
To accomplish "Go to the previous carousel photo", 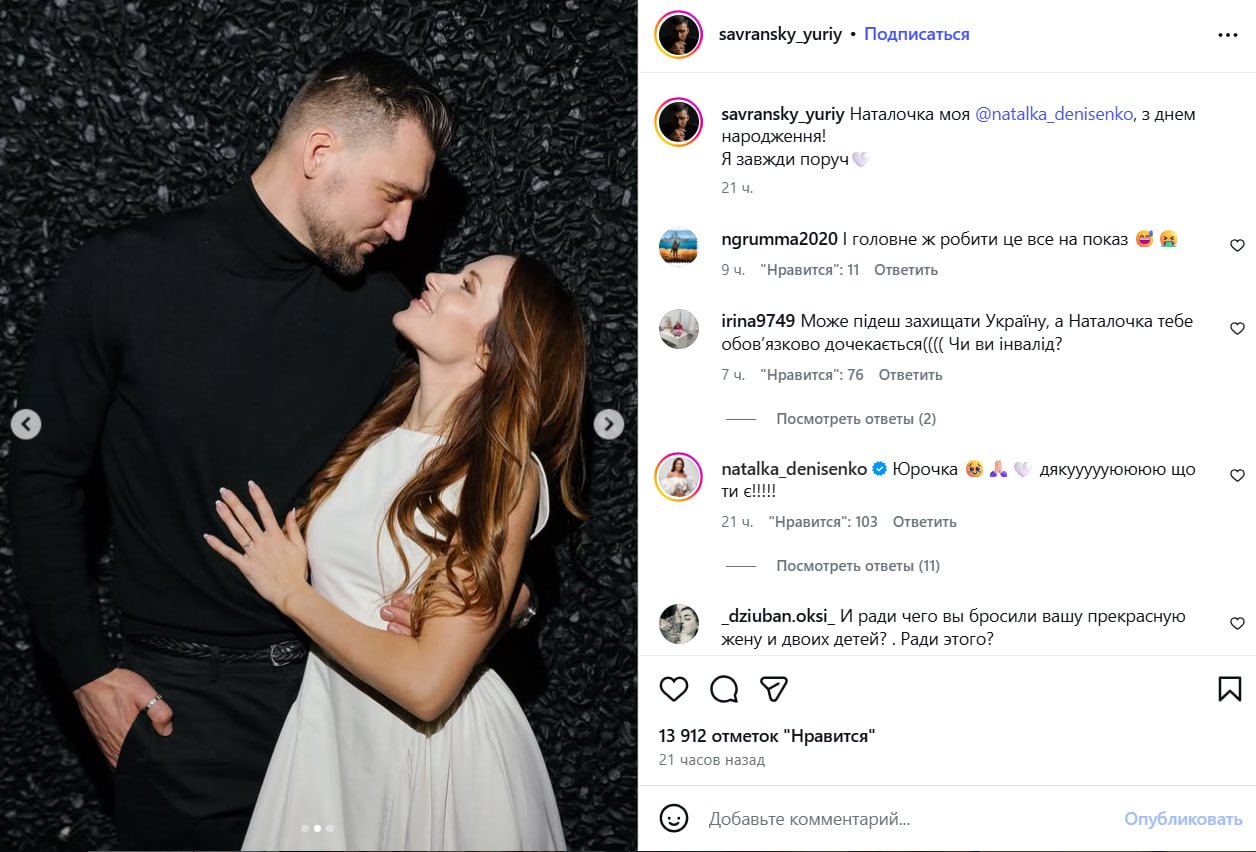I will pyautogui.click(x=26, y=424).
